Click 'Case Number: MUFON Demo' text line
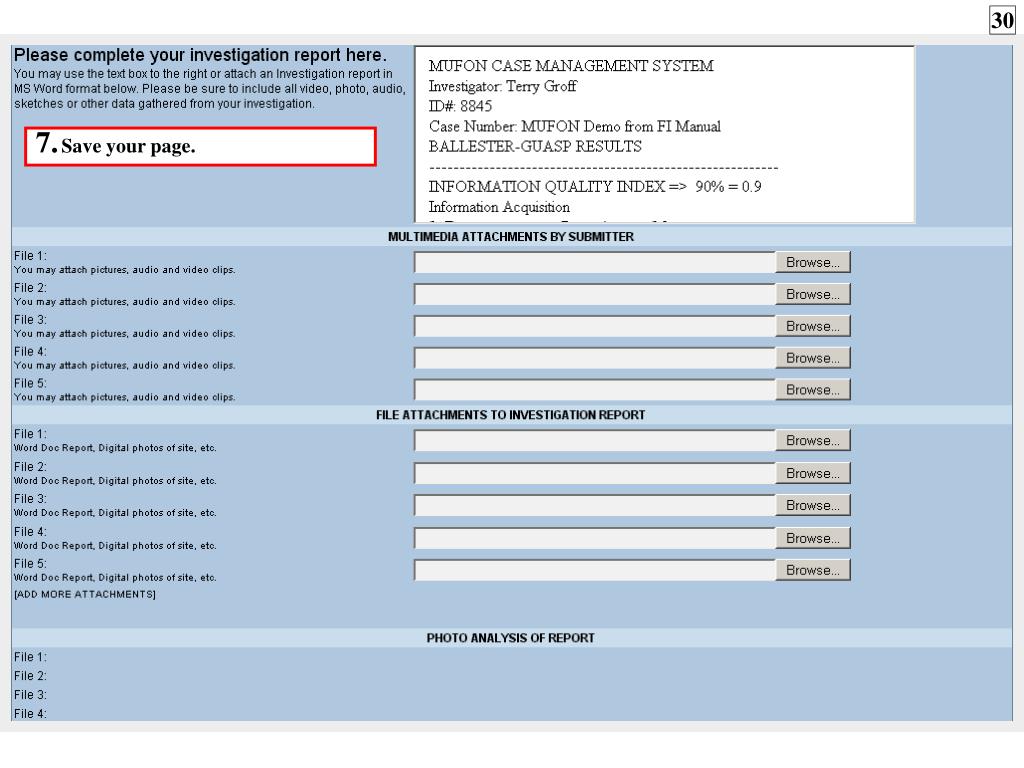Viewport: 1024px width, 768px height. tap(575, 127)
